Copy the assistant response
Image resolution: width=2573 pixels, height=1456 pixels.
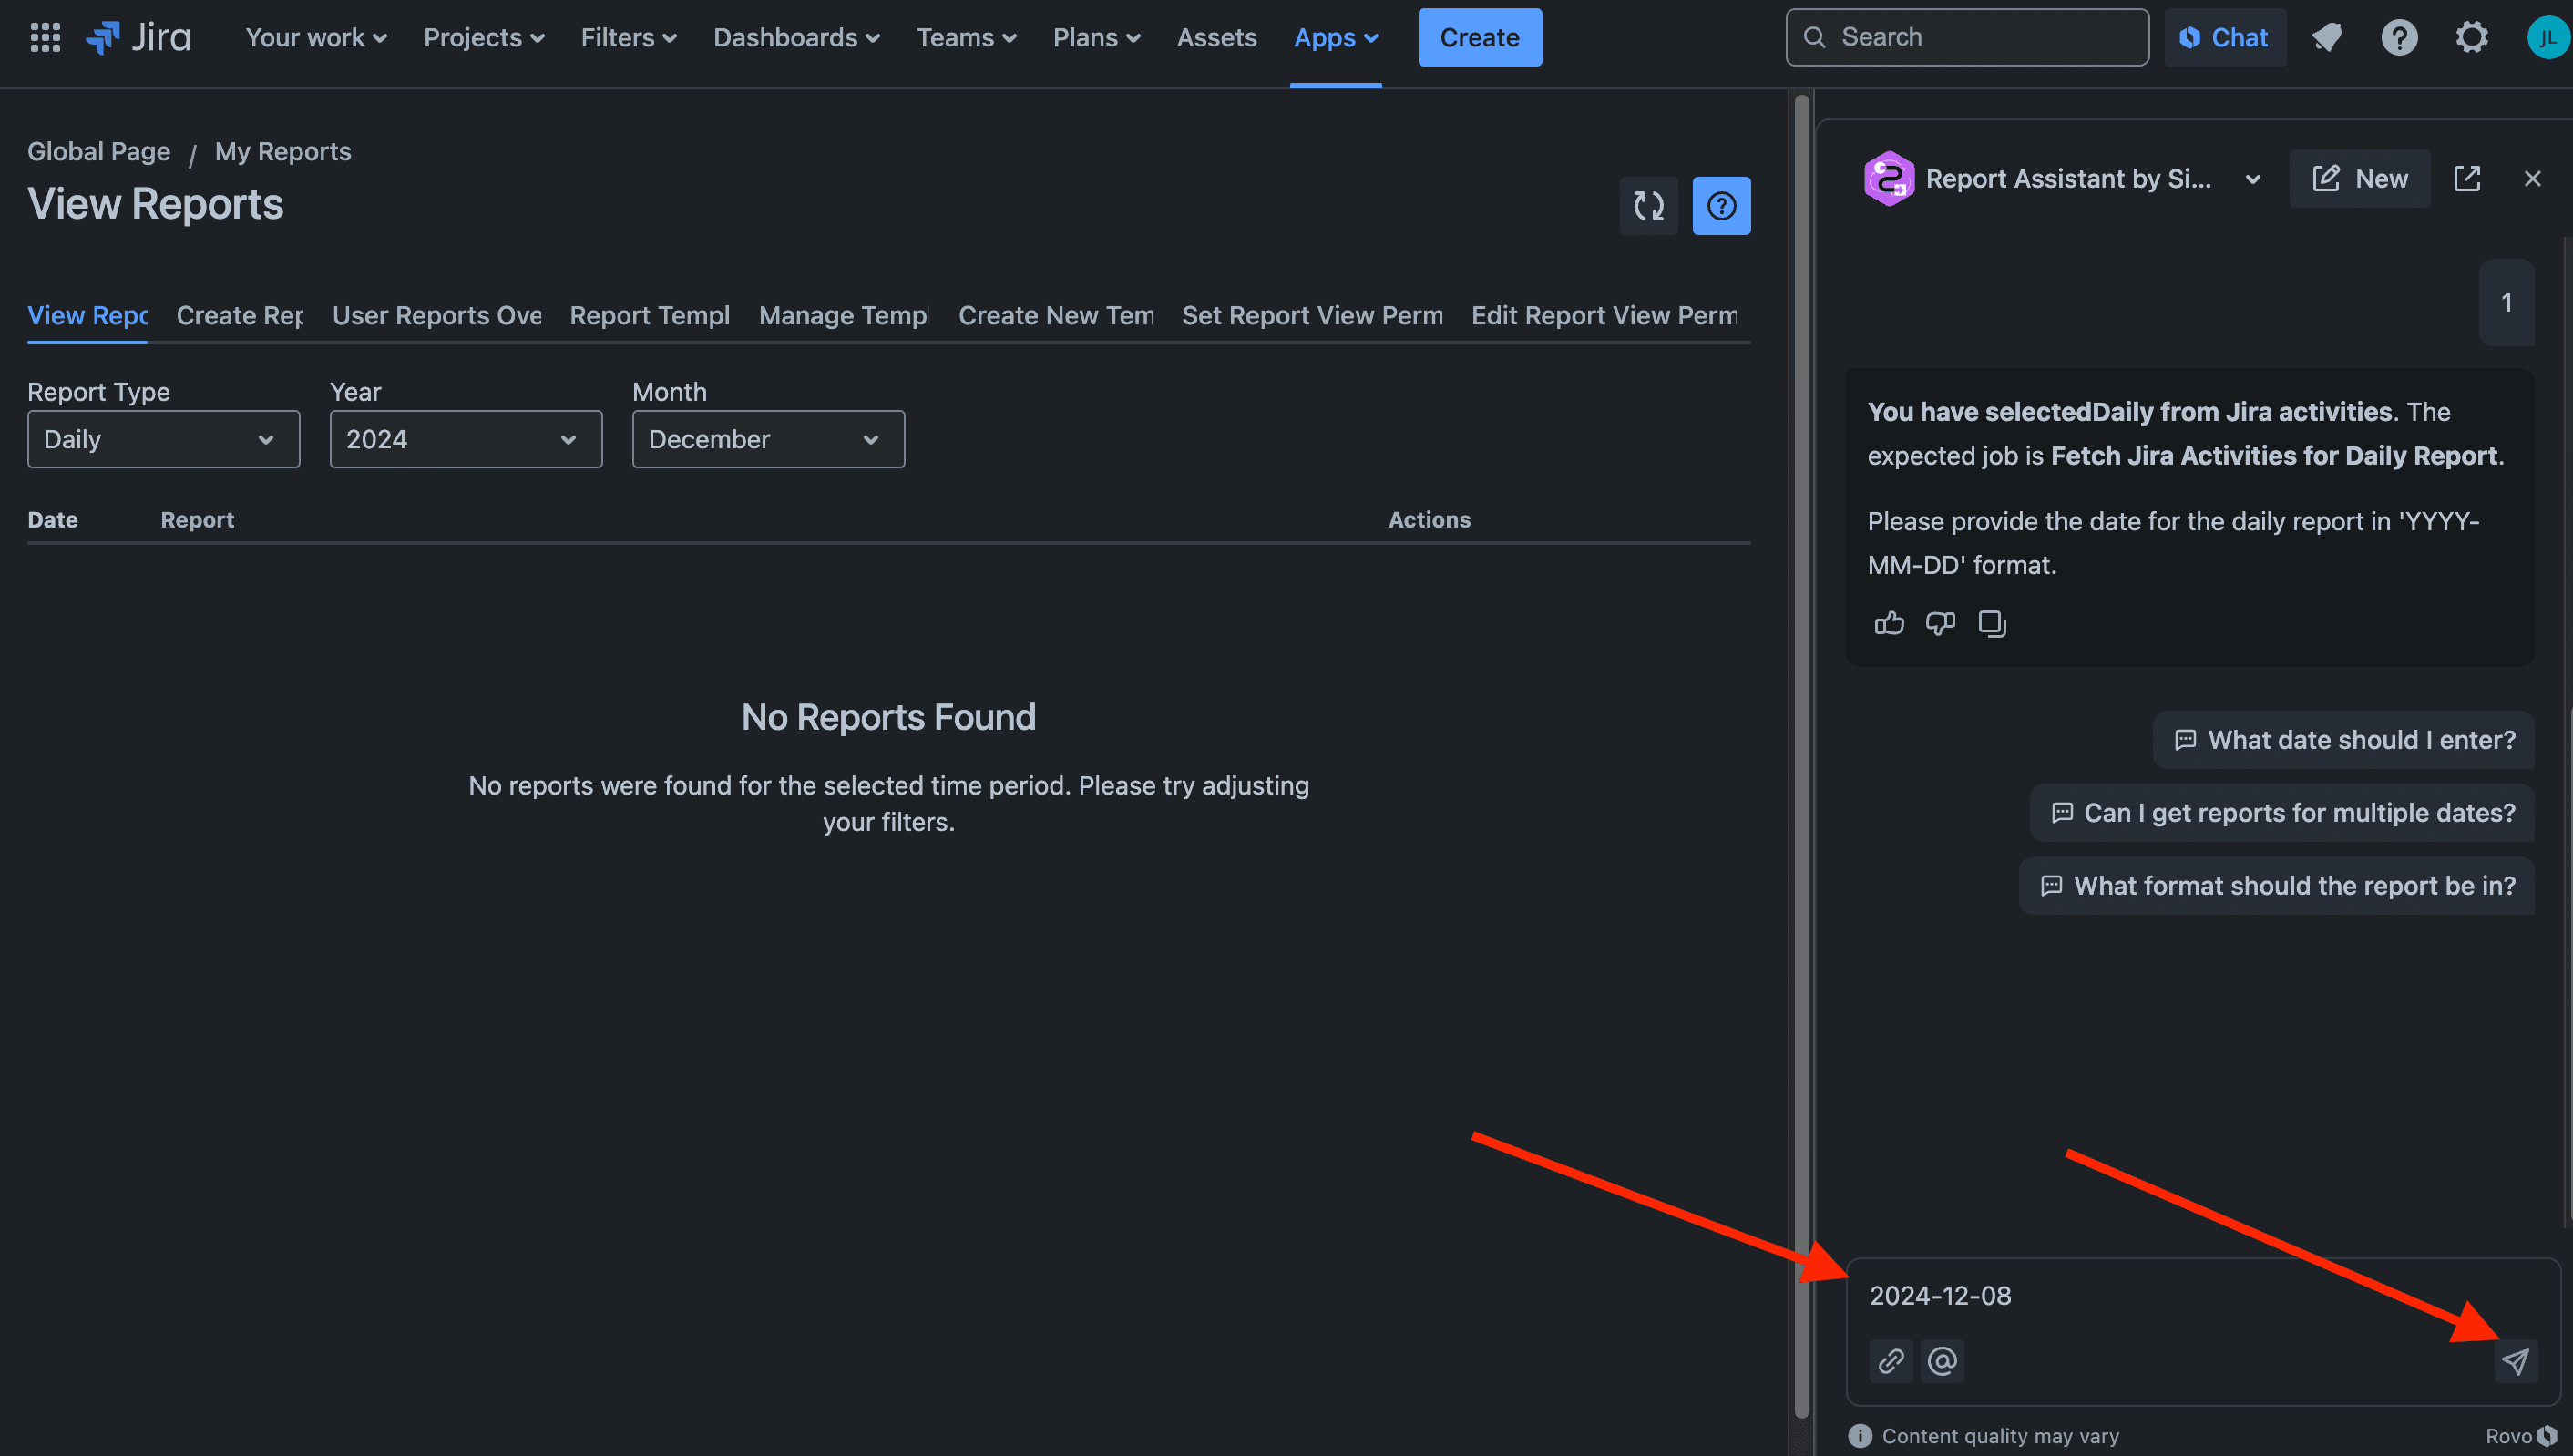point(1992,623)
